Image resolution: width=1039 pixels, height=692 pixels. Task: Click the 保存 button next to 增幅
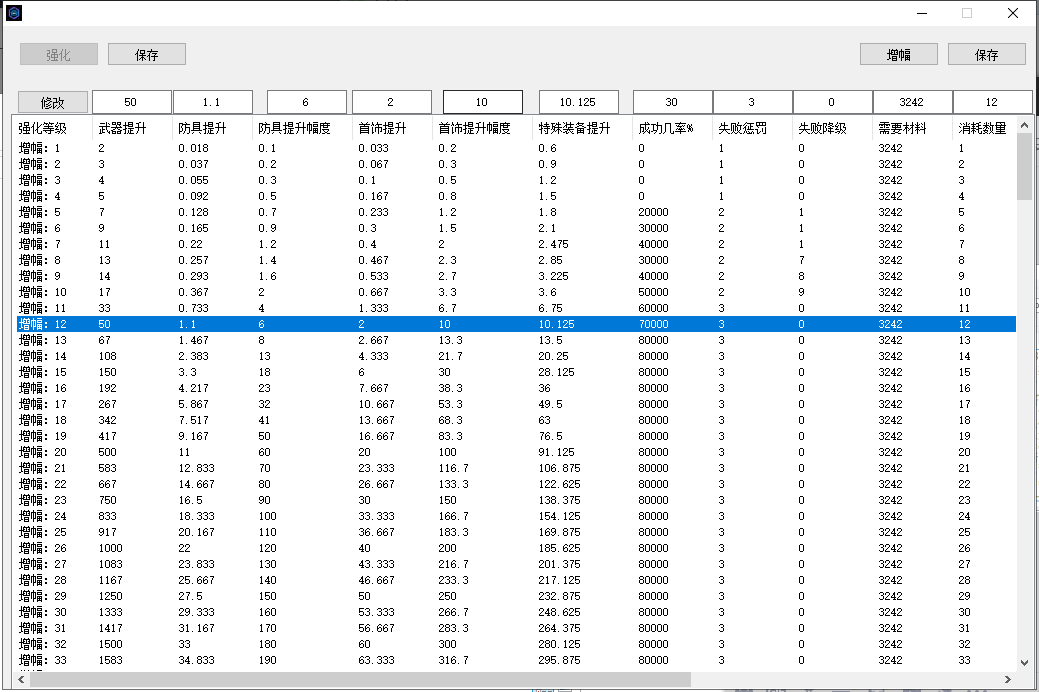[x=986, y=54]
